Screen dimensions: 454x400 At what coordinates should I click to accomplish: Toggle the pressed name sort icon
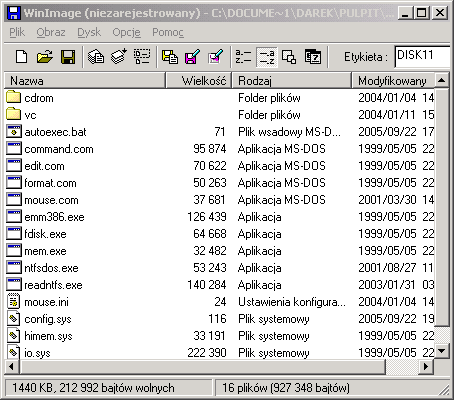(267, 57)
